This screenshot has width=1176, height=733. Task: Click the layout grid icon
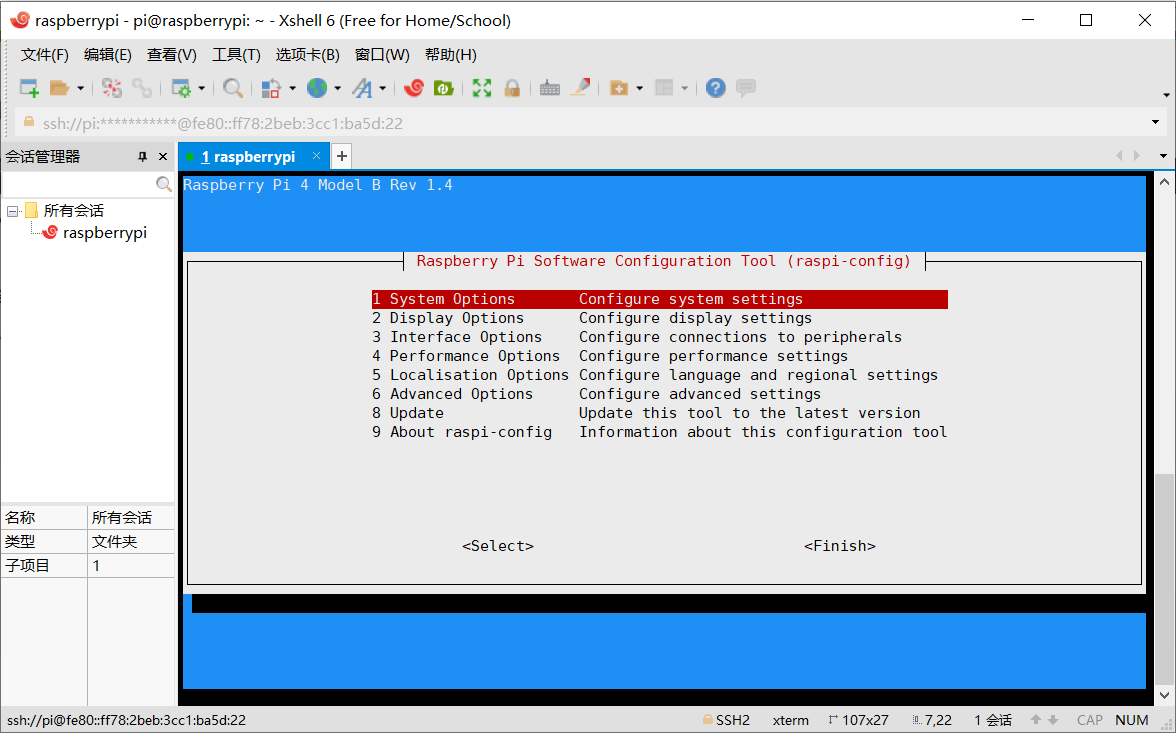[x=664, y=88]
